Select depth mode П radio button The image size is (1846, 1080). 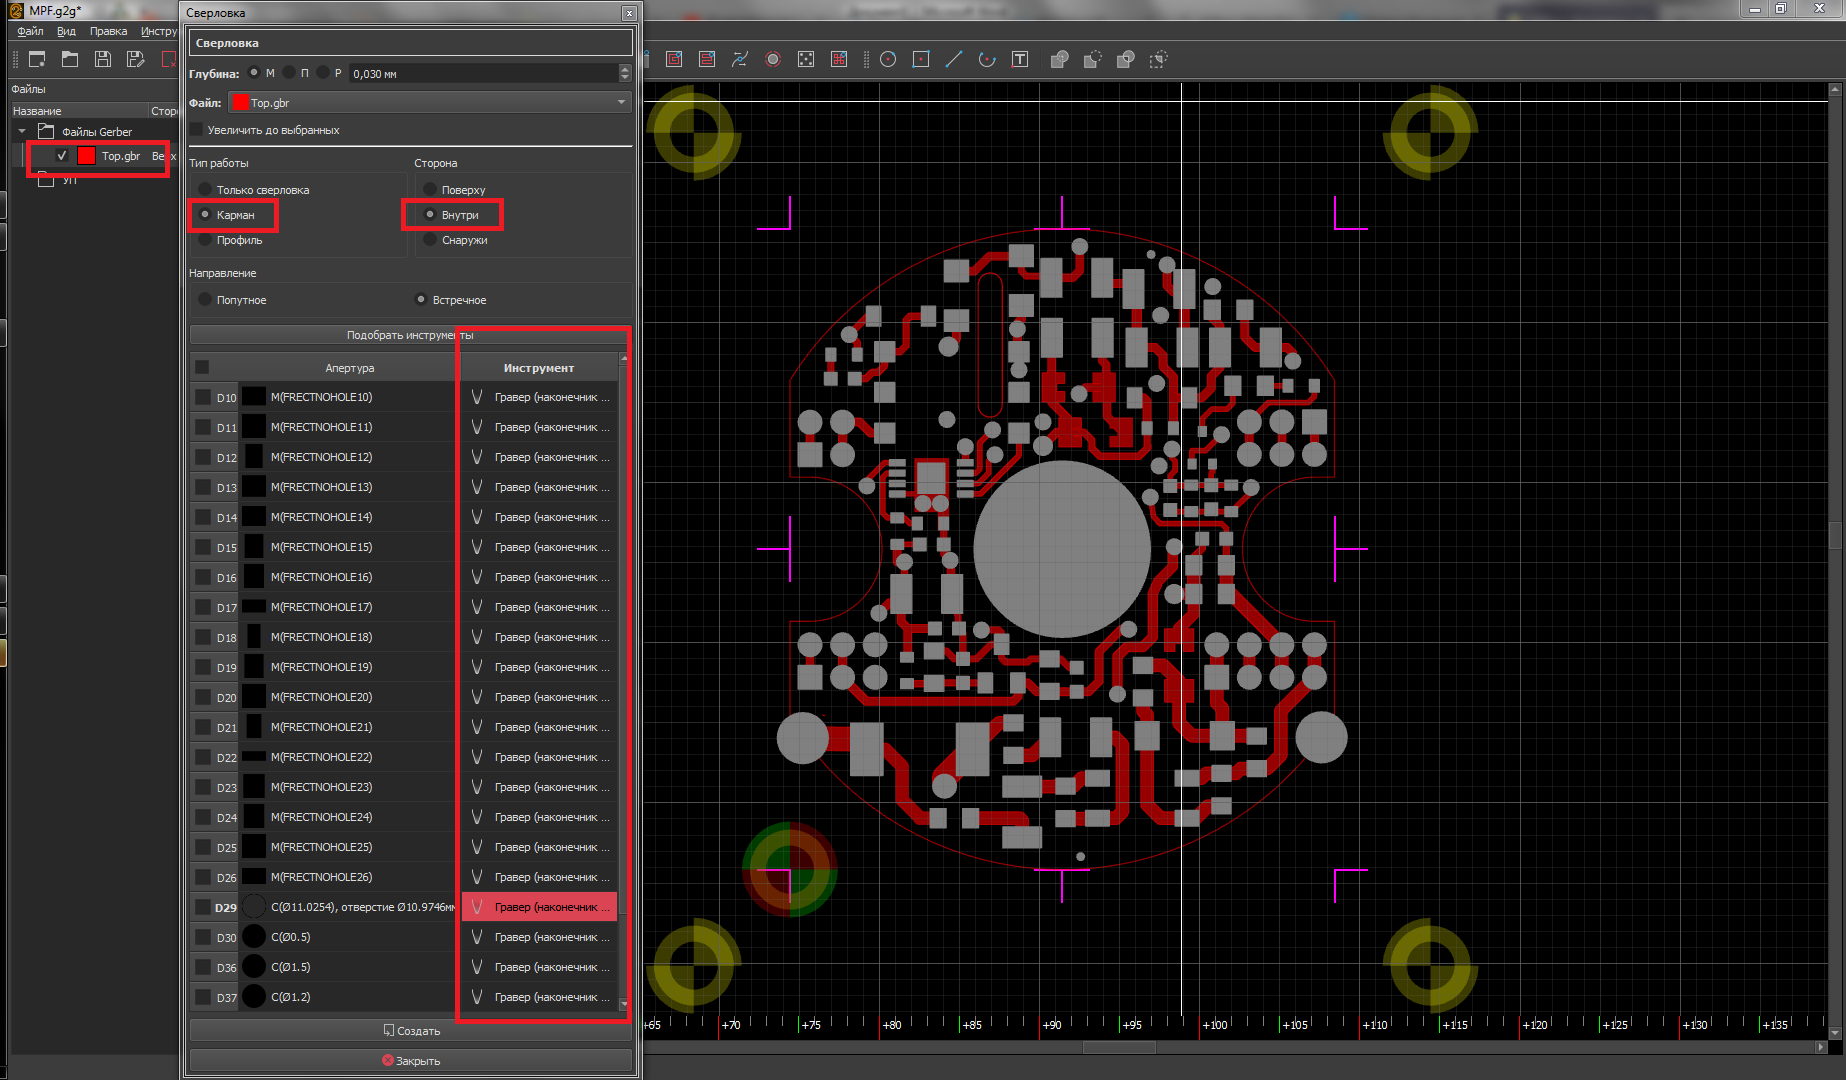click(x=289, y=73)
